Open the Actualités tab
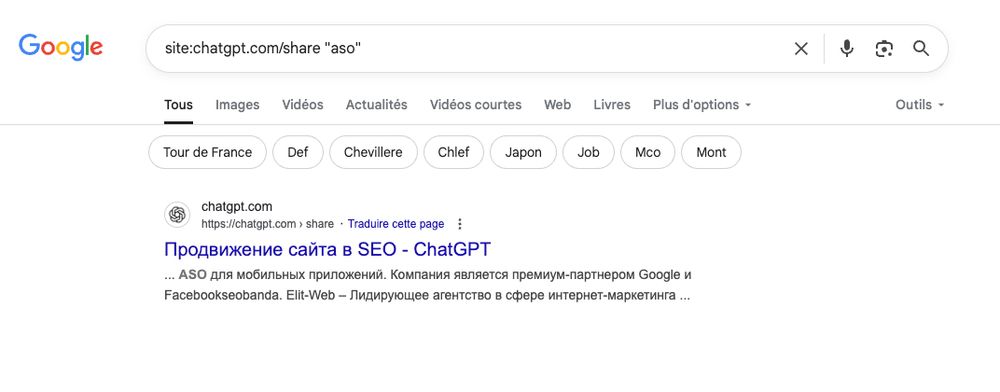The width and height of the screenshot is (1000, 392). (x=376, y=105)
